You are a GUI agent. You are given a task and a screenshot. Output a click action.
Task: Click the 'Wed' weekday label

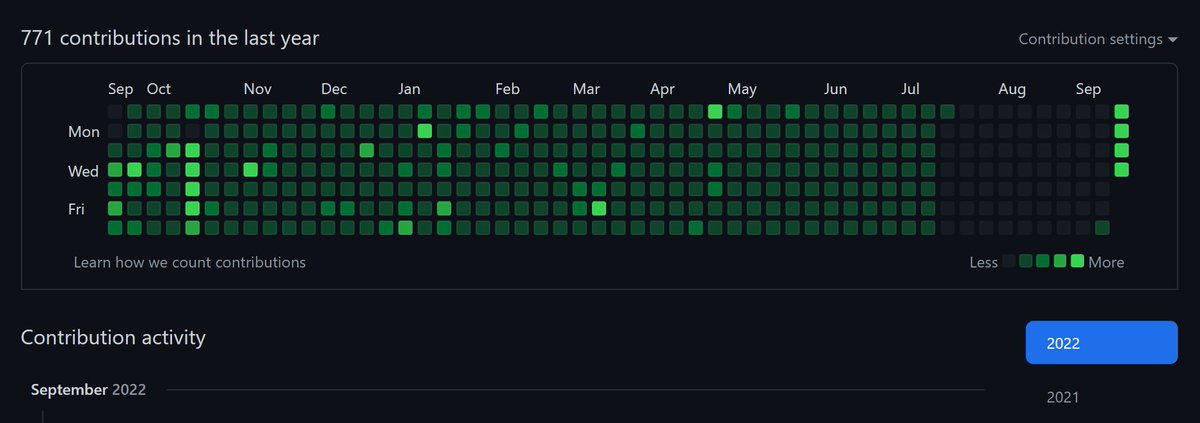coord(83,171)
